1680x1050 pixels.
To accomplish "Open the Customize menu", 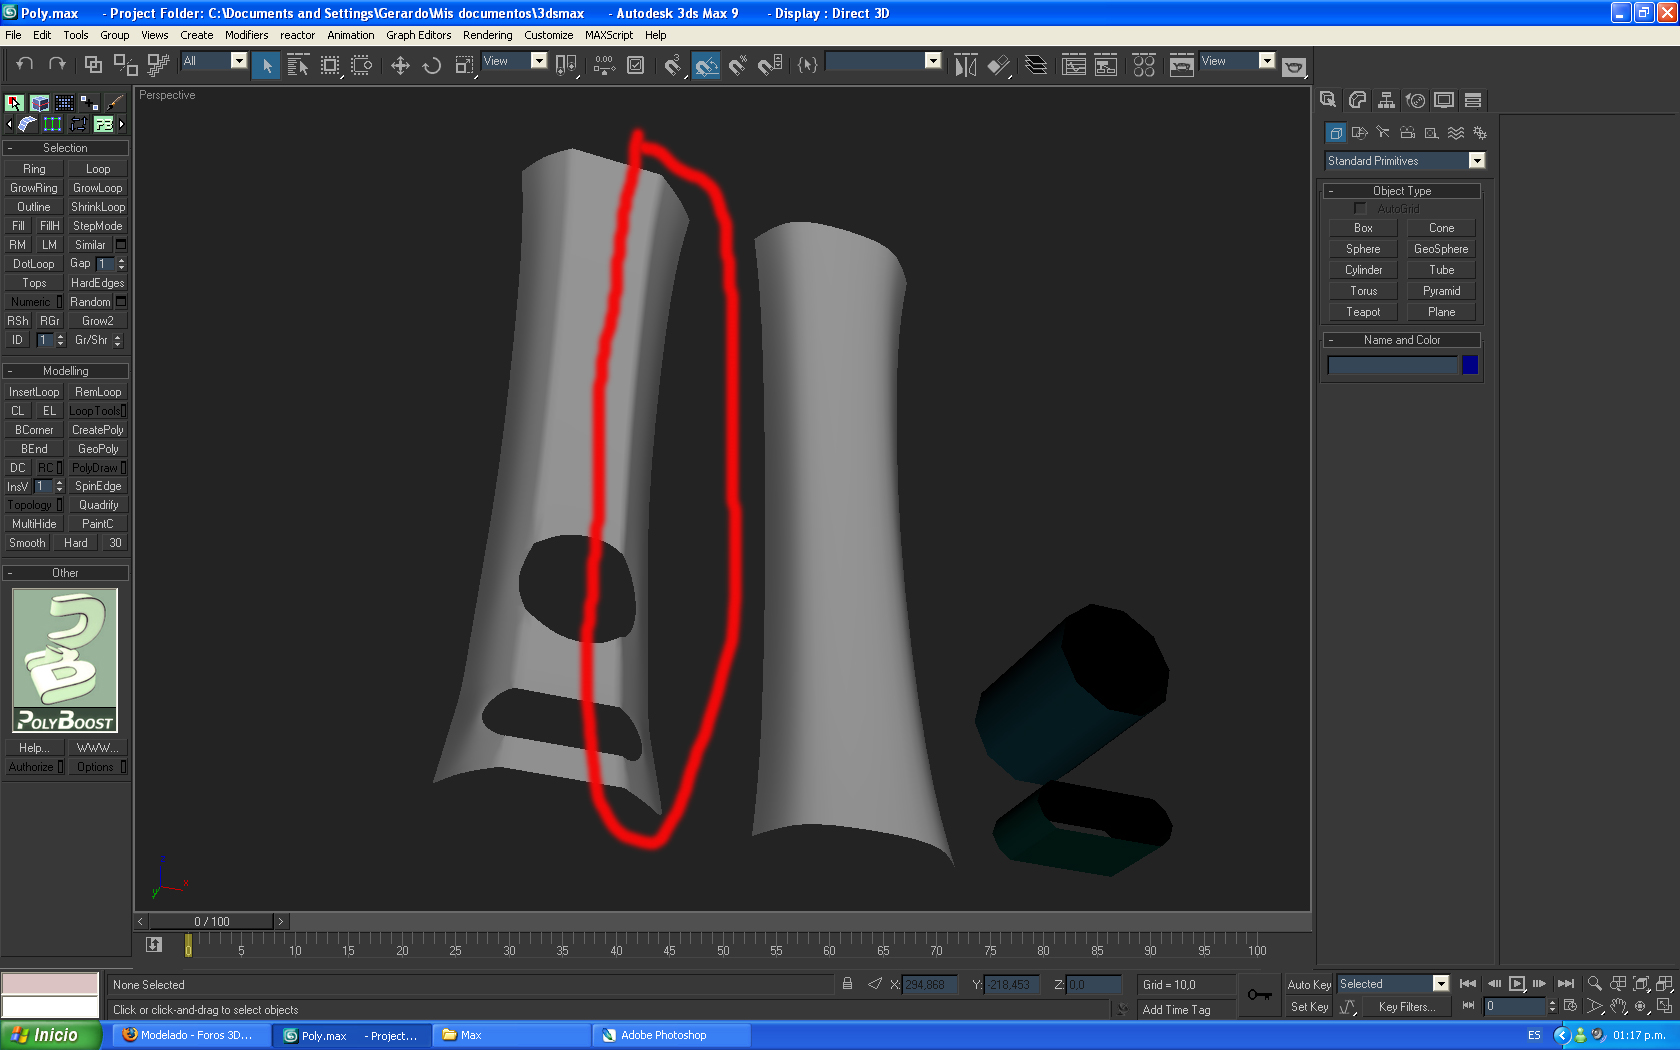I will tap(549, 35).
